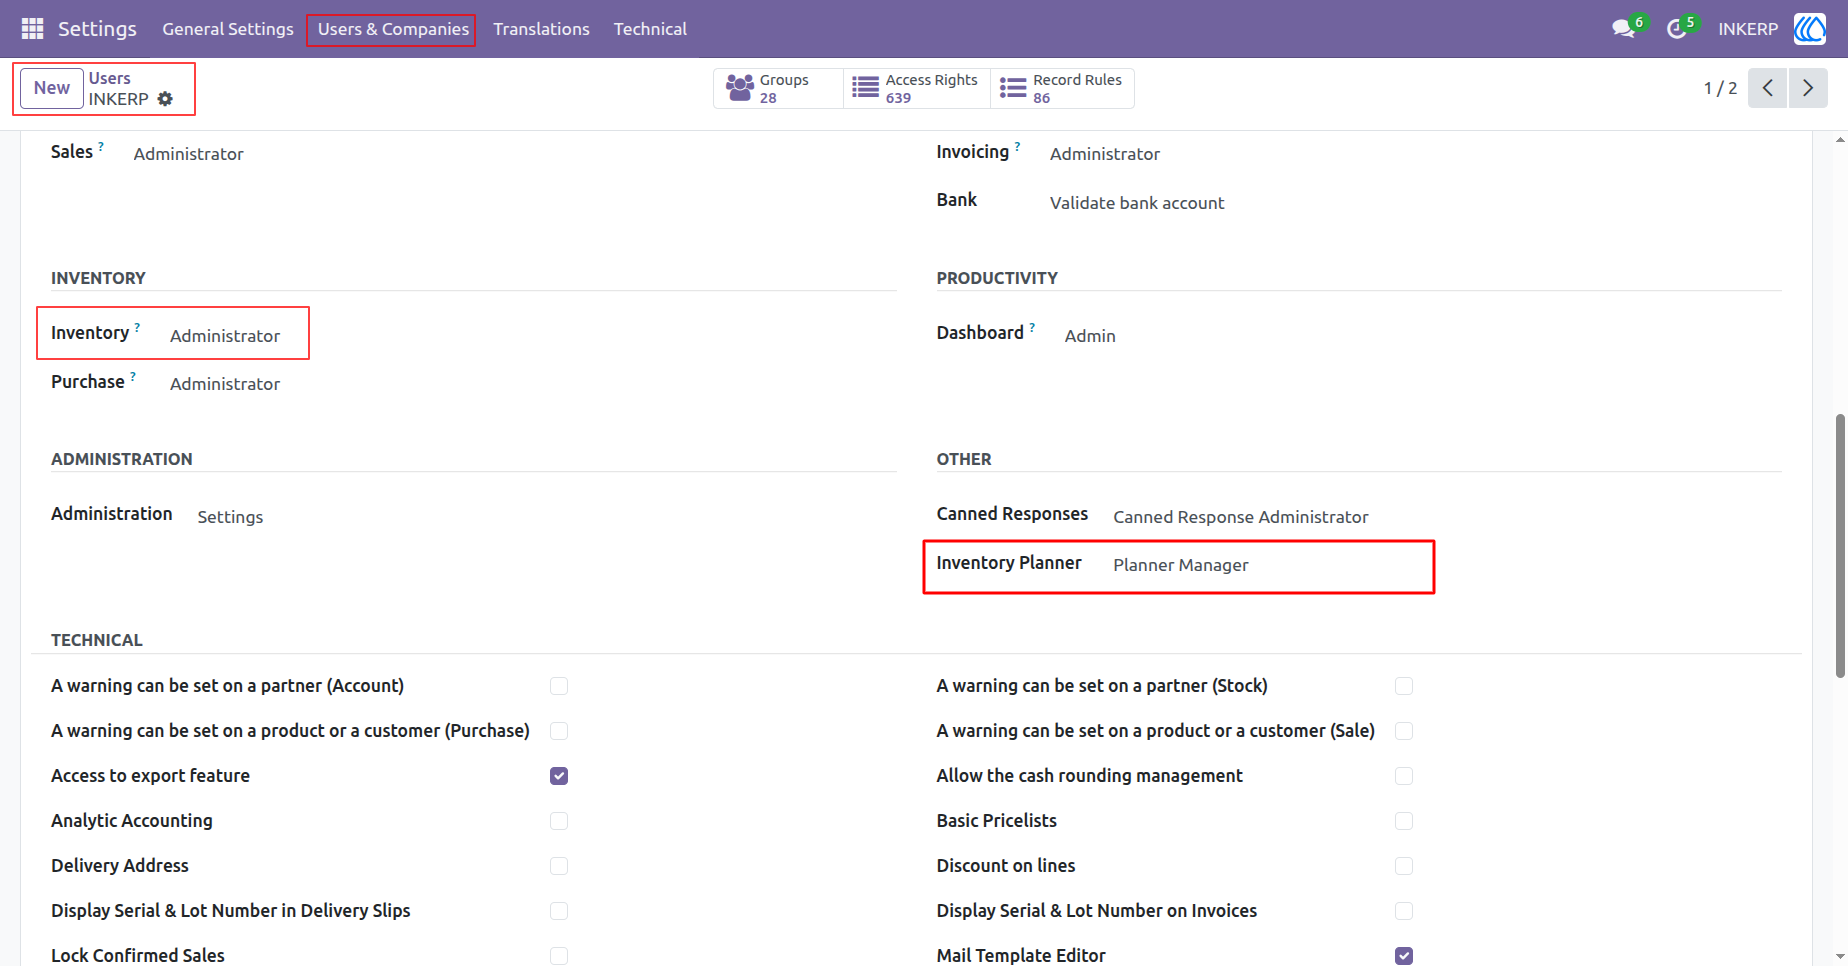Uncheck Access to export feature
Viewport: 1848px width, 966px height.
559,776
